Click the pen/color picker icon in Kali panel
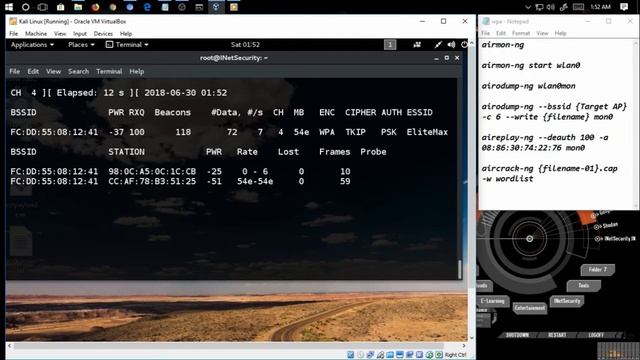Image resolution: width=640 pixels, height=360 pixels. click(x=438, y=44)
